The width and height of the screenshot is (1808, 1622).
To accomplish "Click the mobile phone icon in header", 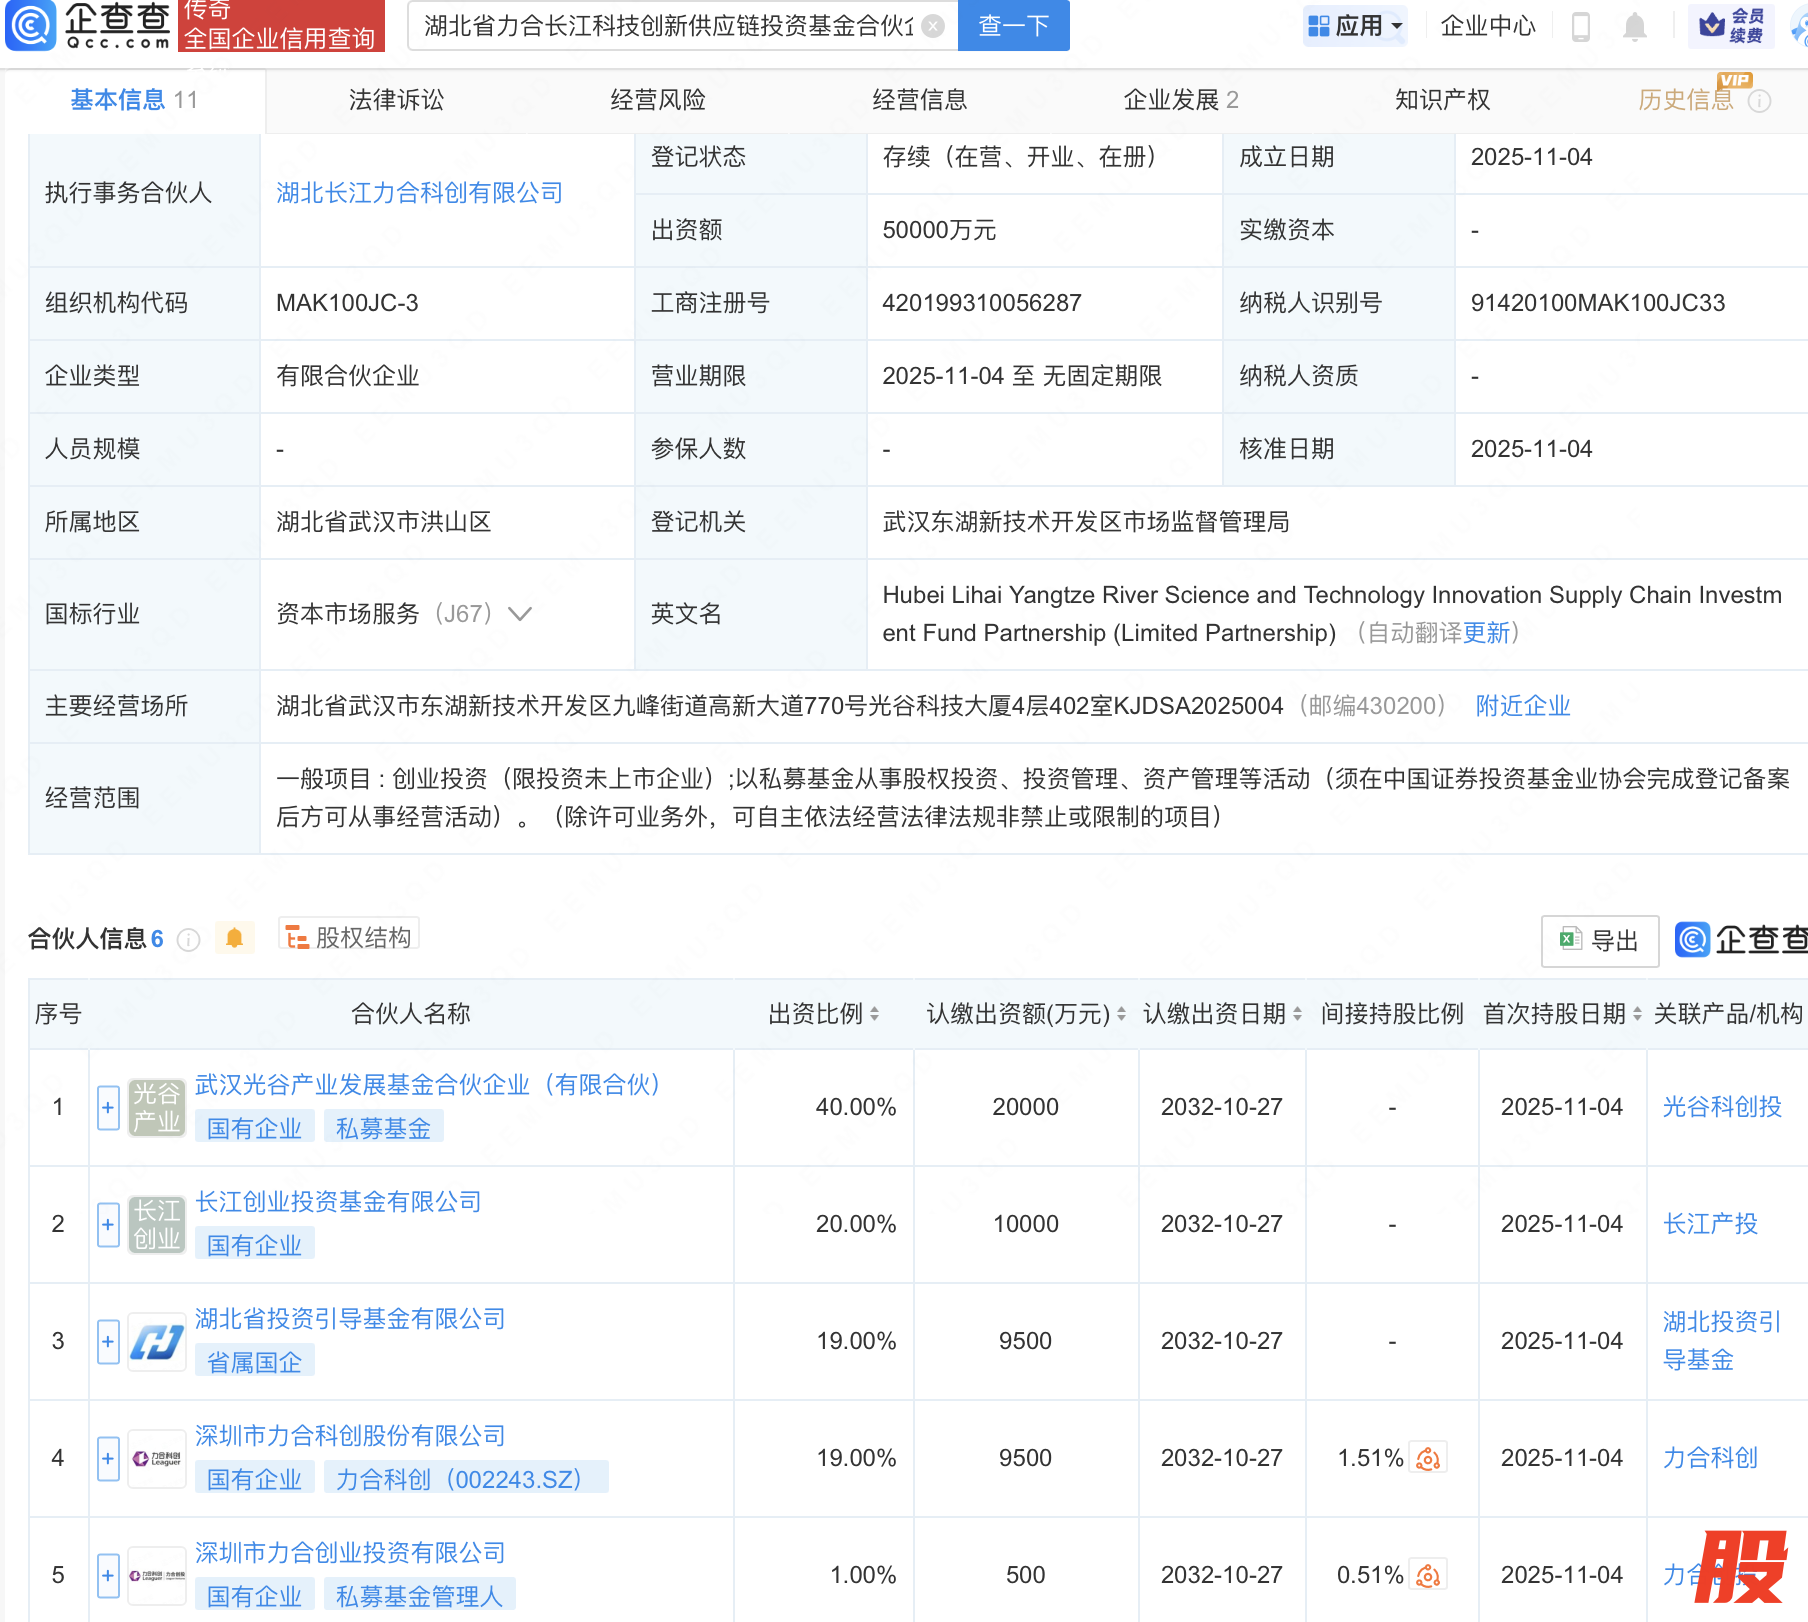I will (x=1580, y=27).
